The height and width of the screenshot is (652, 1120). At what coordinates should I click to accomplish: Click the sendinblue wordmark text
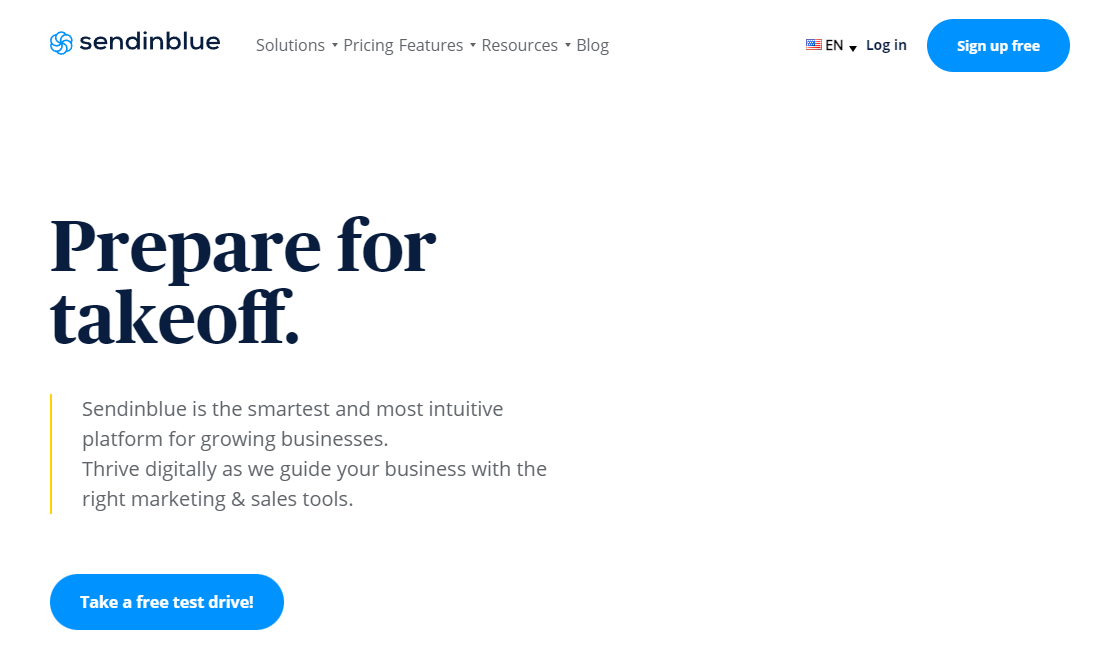pyautogui.click(x=149, y=41)
